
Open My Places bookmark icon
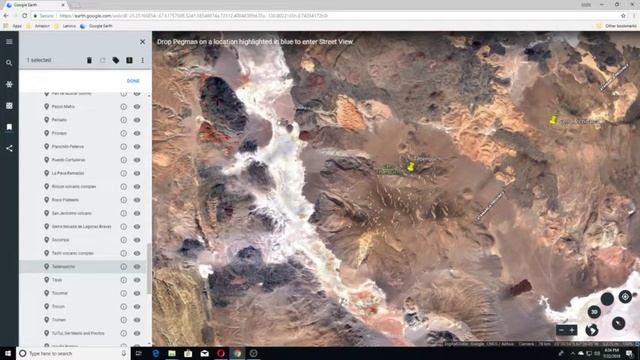coord(9,127)
